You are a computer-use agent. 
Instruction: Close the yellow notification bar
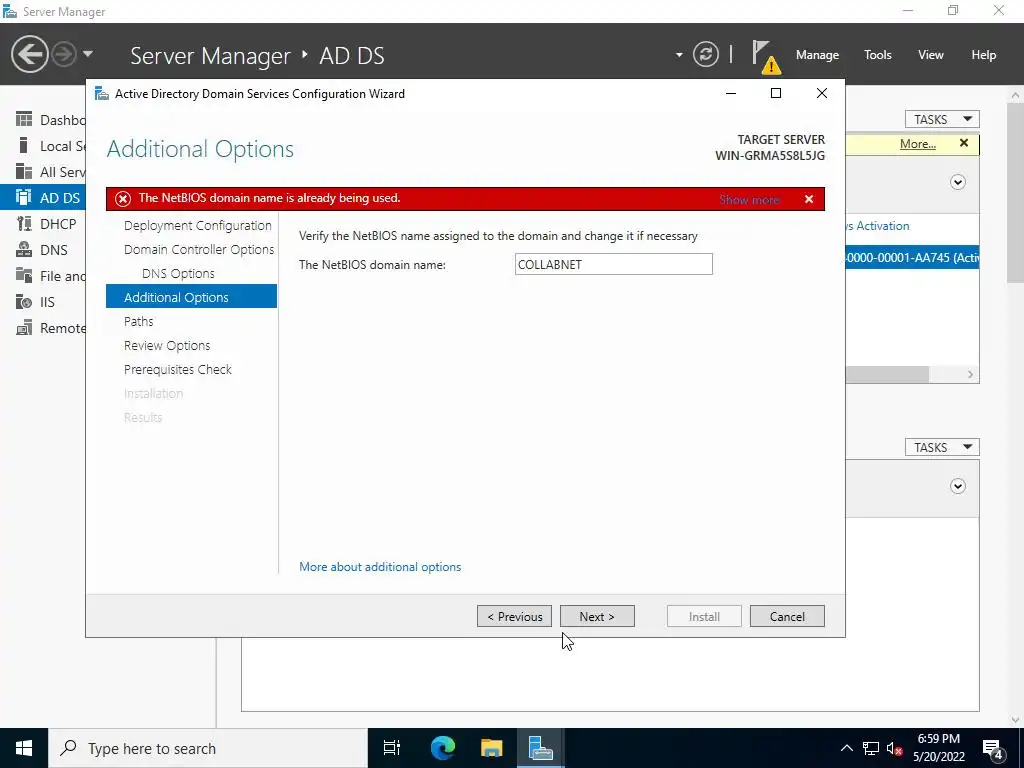click(x=964, y=143)
